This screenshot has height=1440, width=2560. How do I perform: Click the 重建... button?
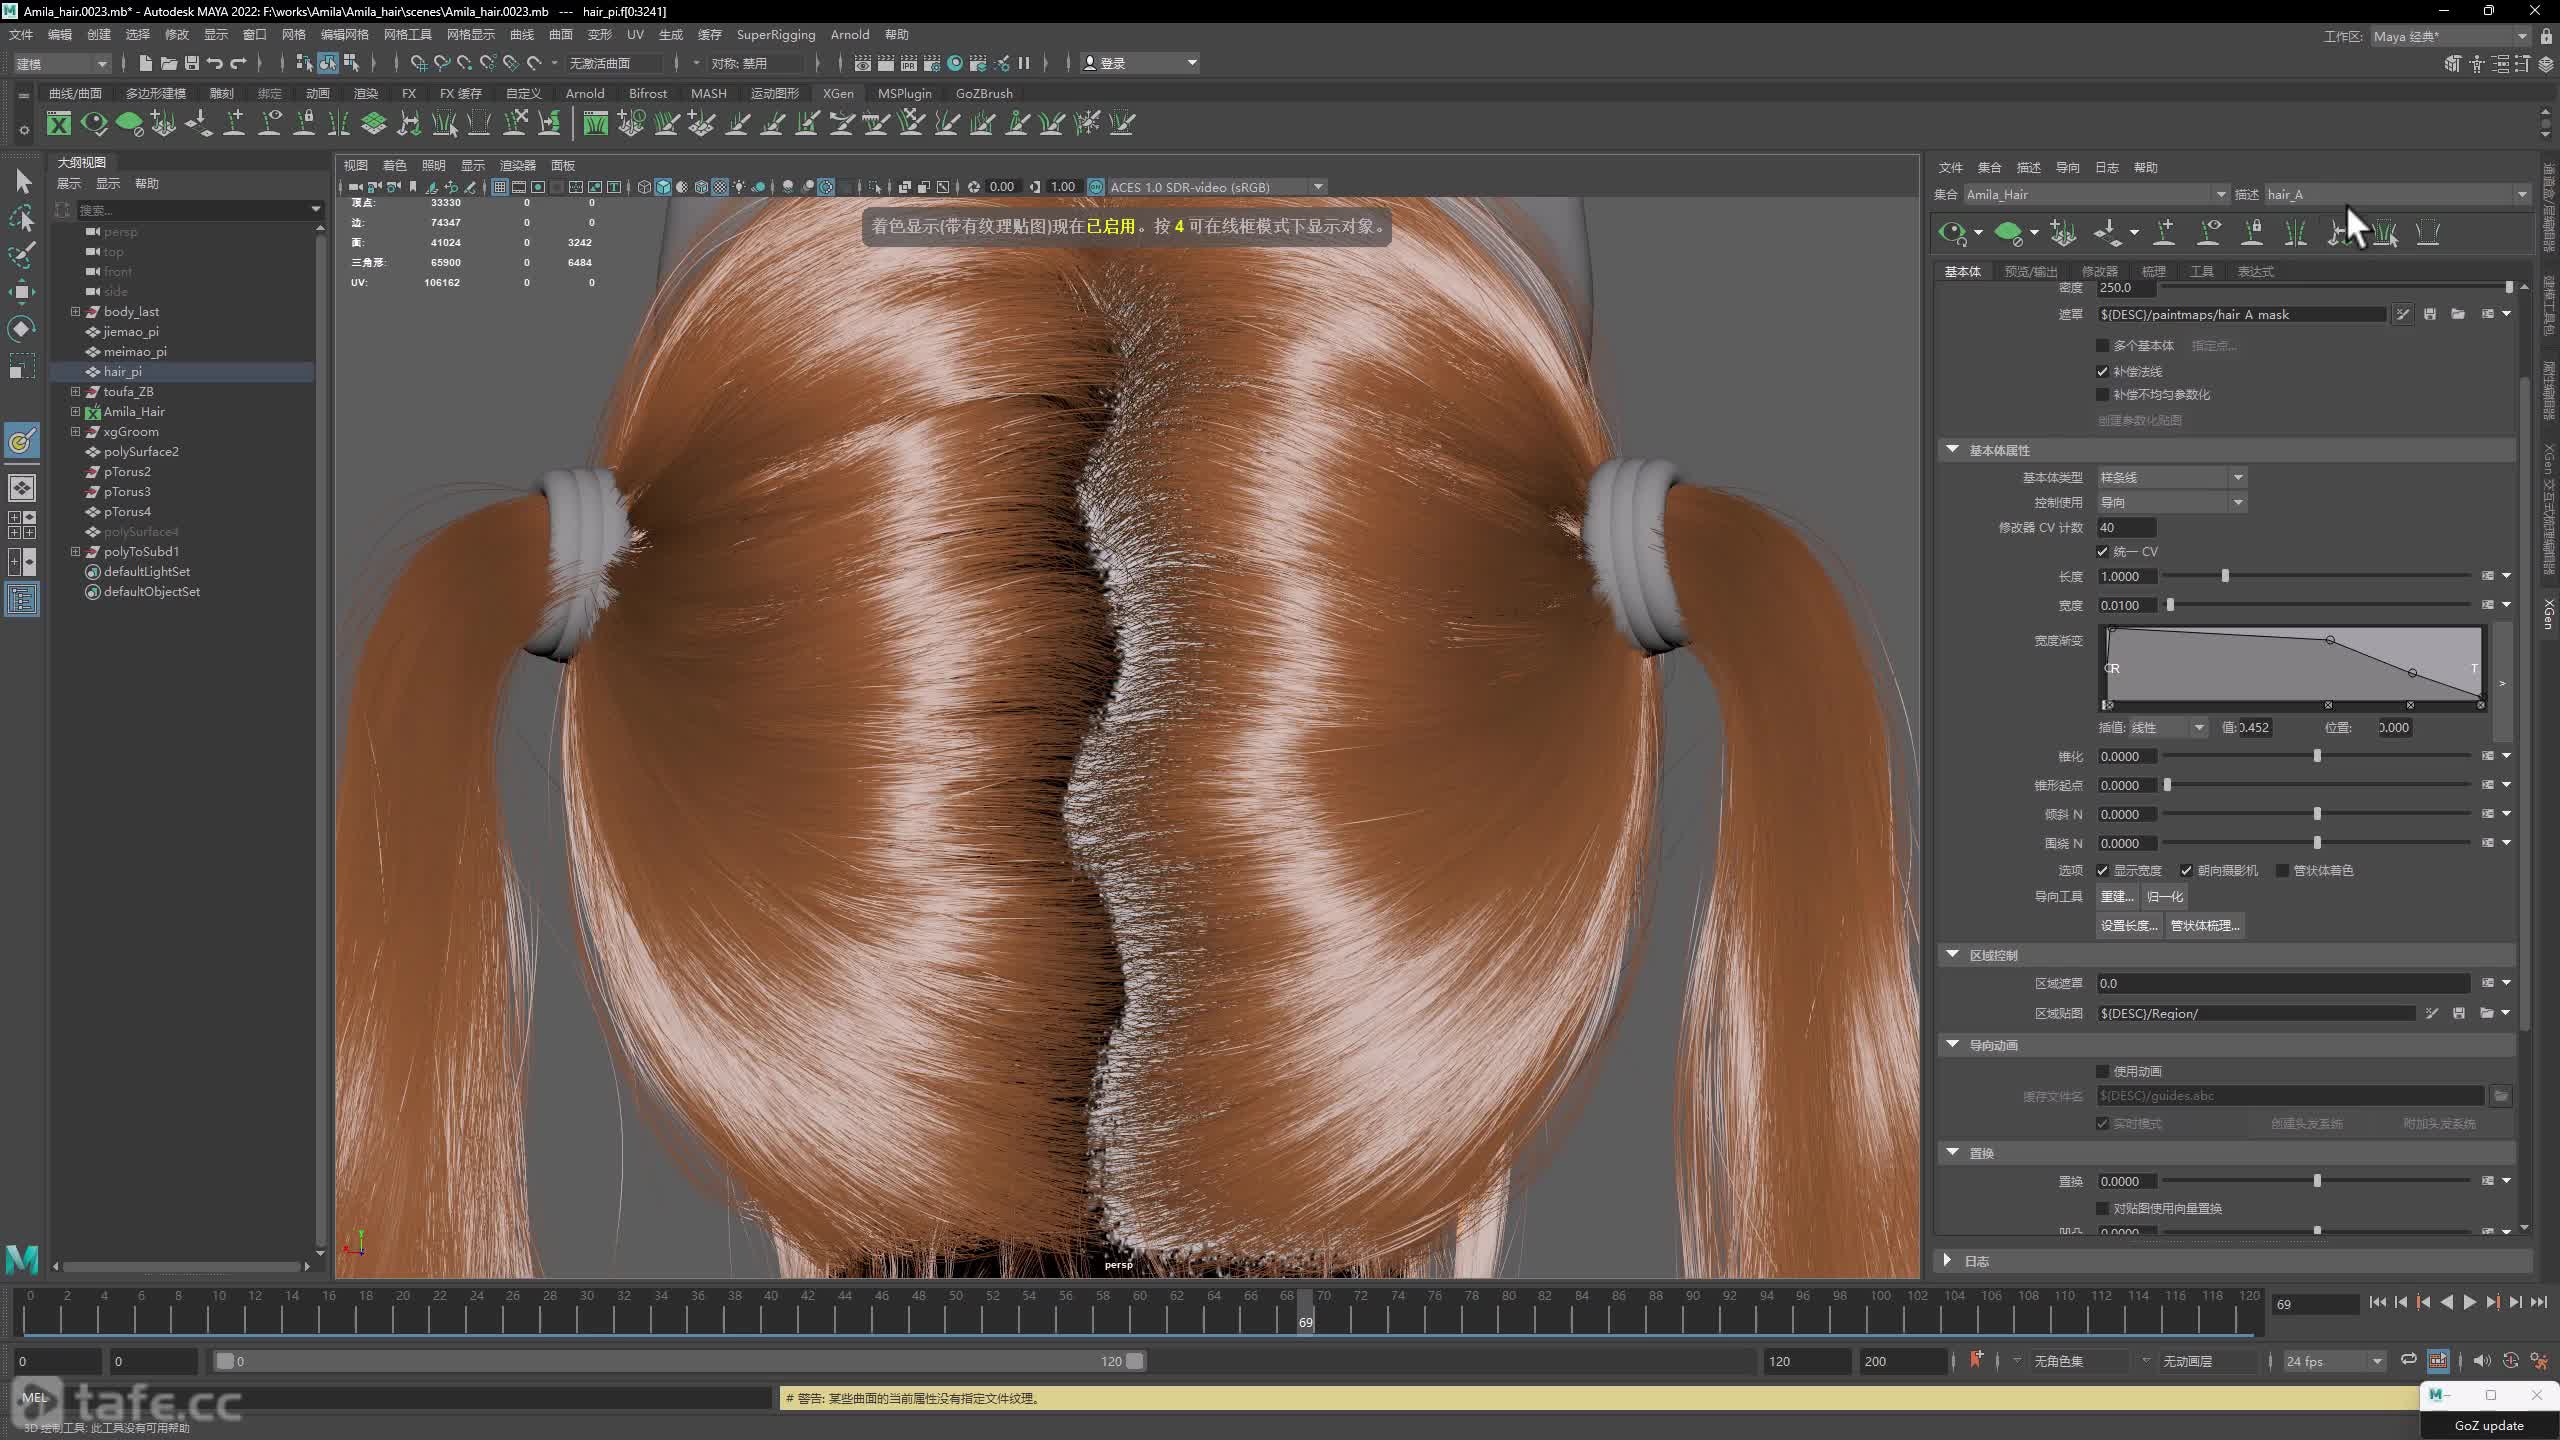point(2117,896)
